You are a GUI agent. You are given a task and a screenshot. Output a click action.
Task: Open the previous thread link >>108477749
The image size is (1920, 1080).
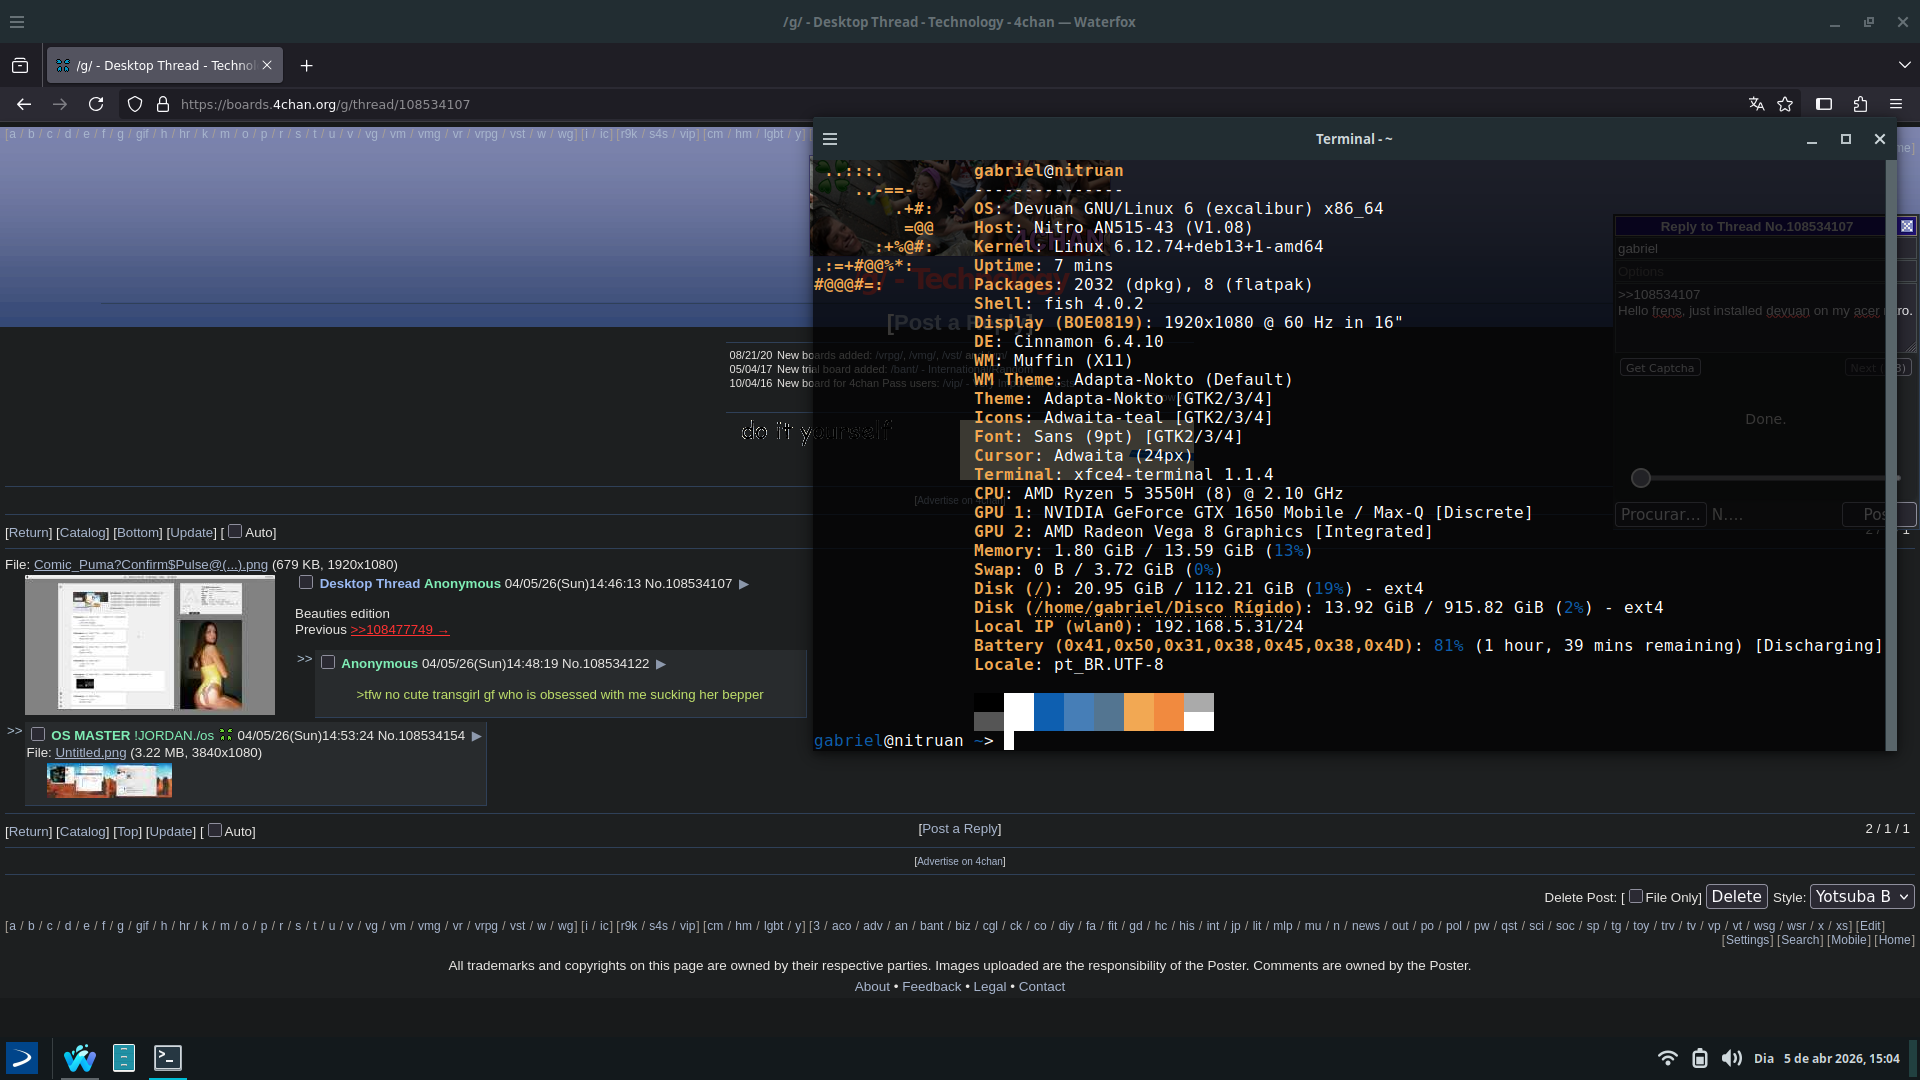[x=399, y=630]
